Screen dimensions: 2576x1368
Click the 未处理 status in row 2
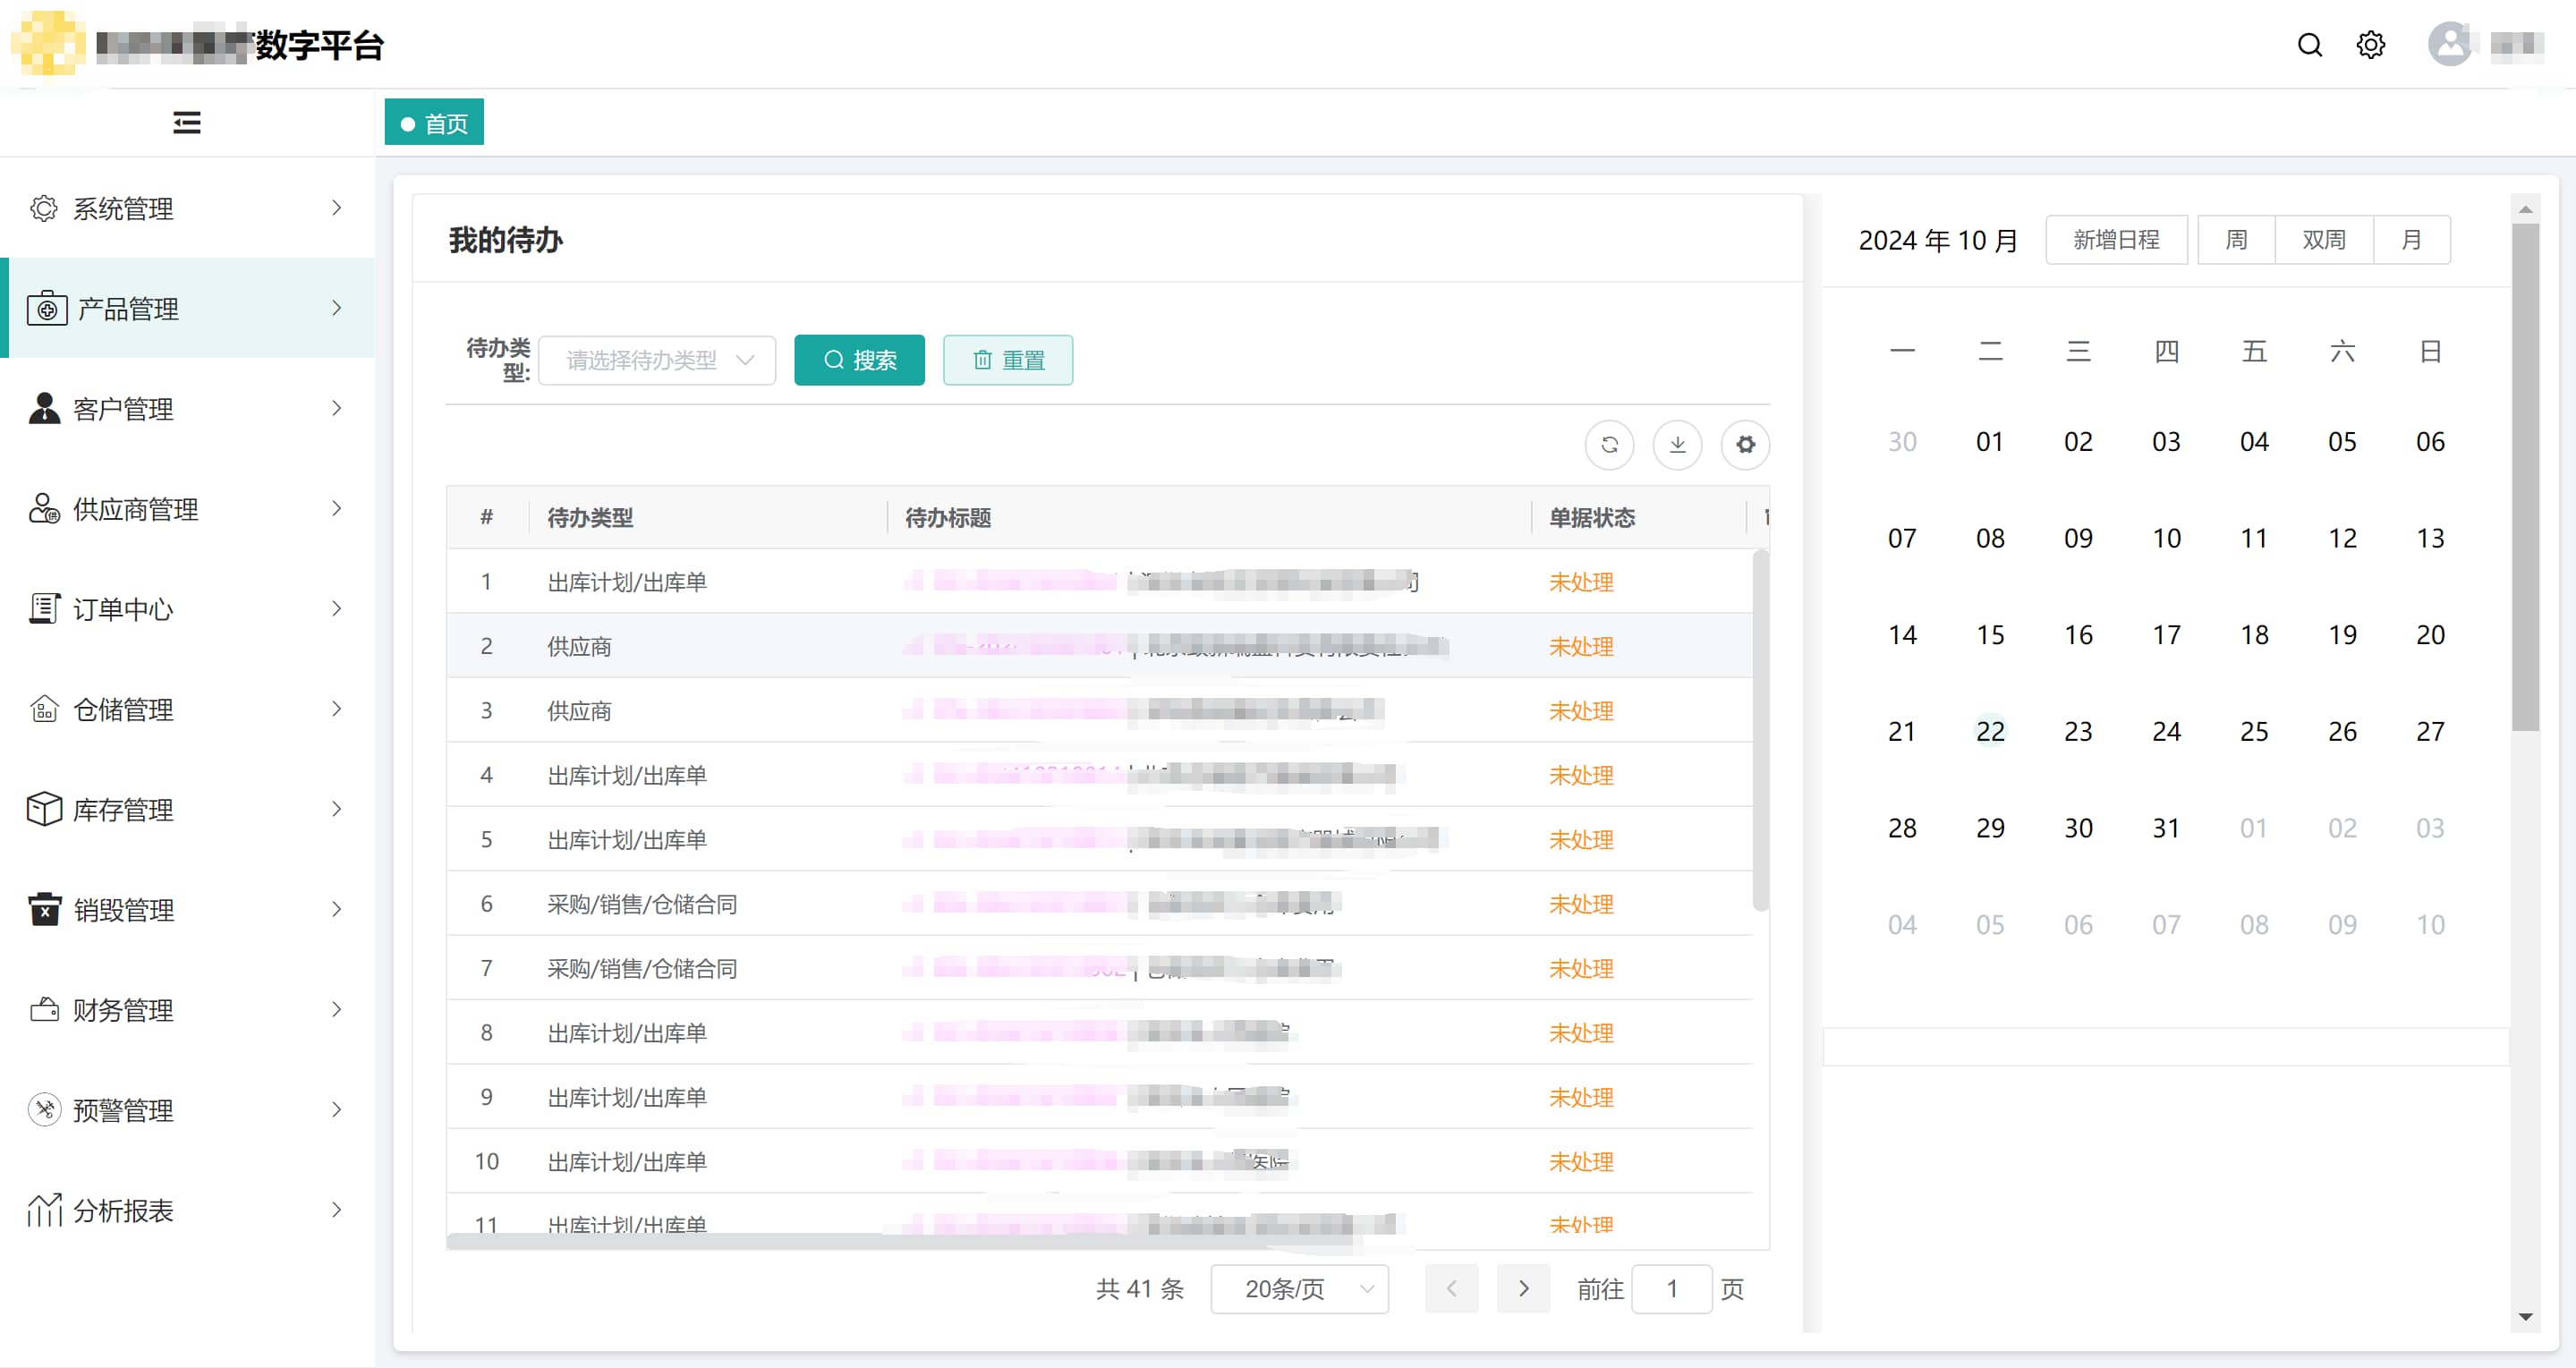[x=1581, y=646]
